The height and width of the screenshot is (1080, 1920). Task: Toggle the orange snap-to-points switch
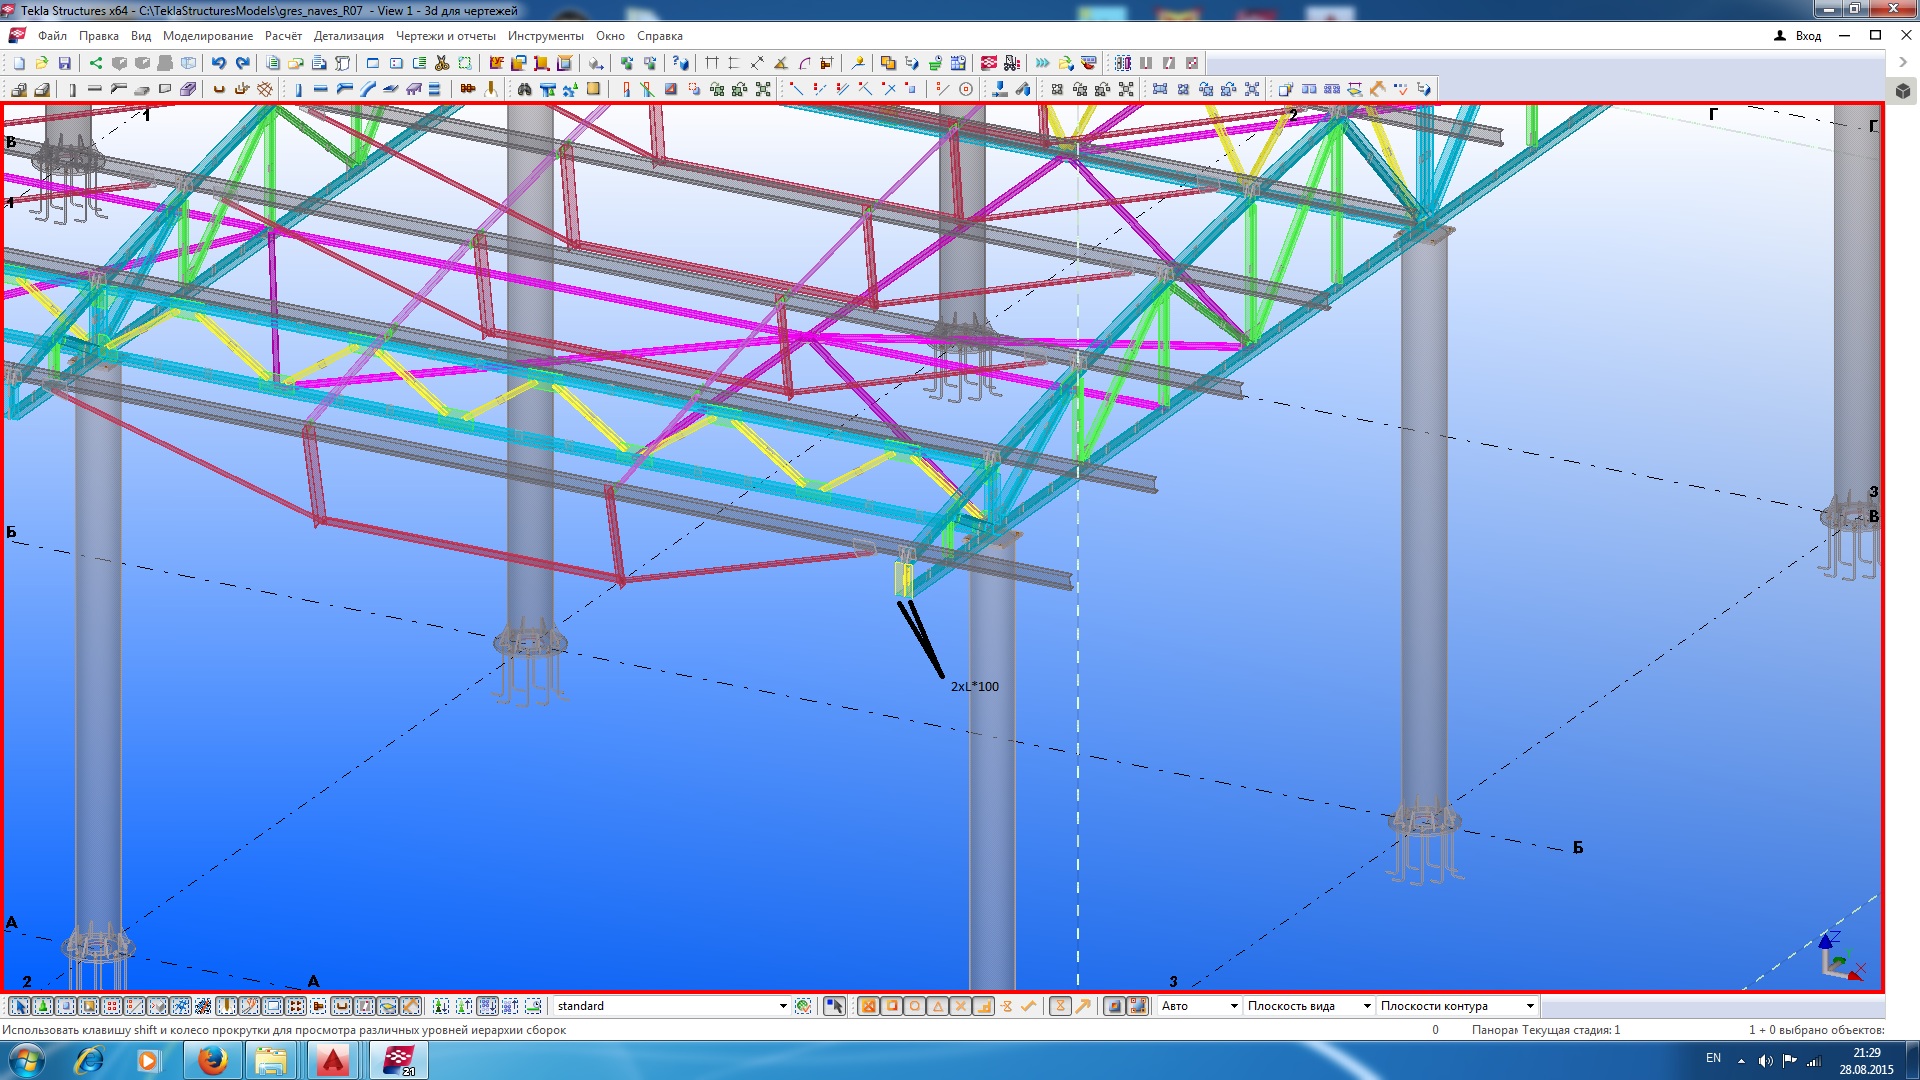coord(868,1006)
